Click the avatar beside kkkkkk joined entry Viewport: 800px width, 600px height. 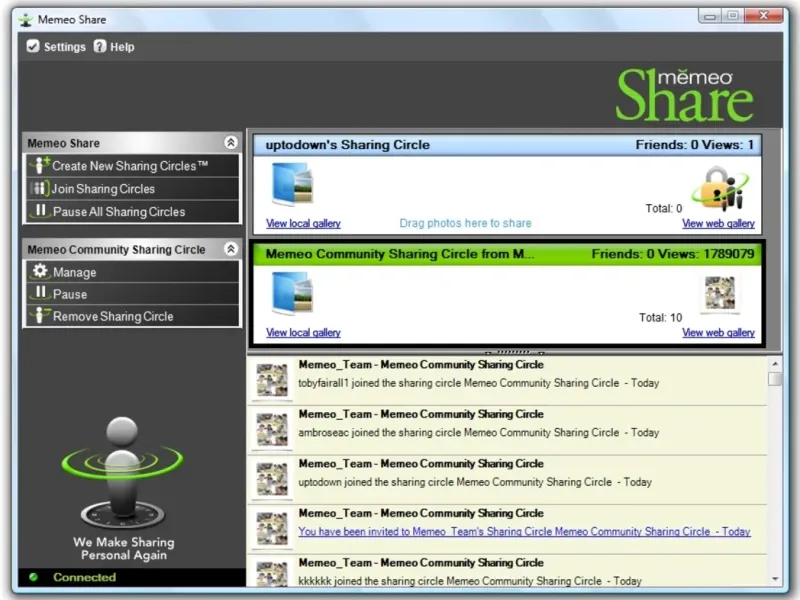(272, 573)
